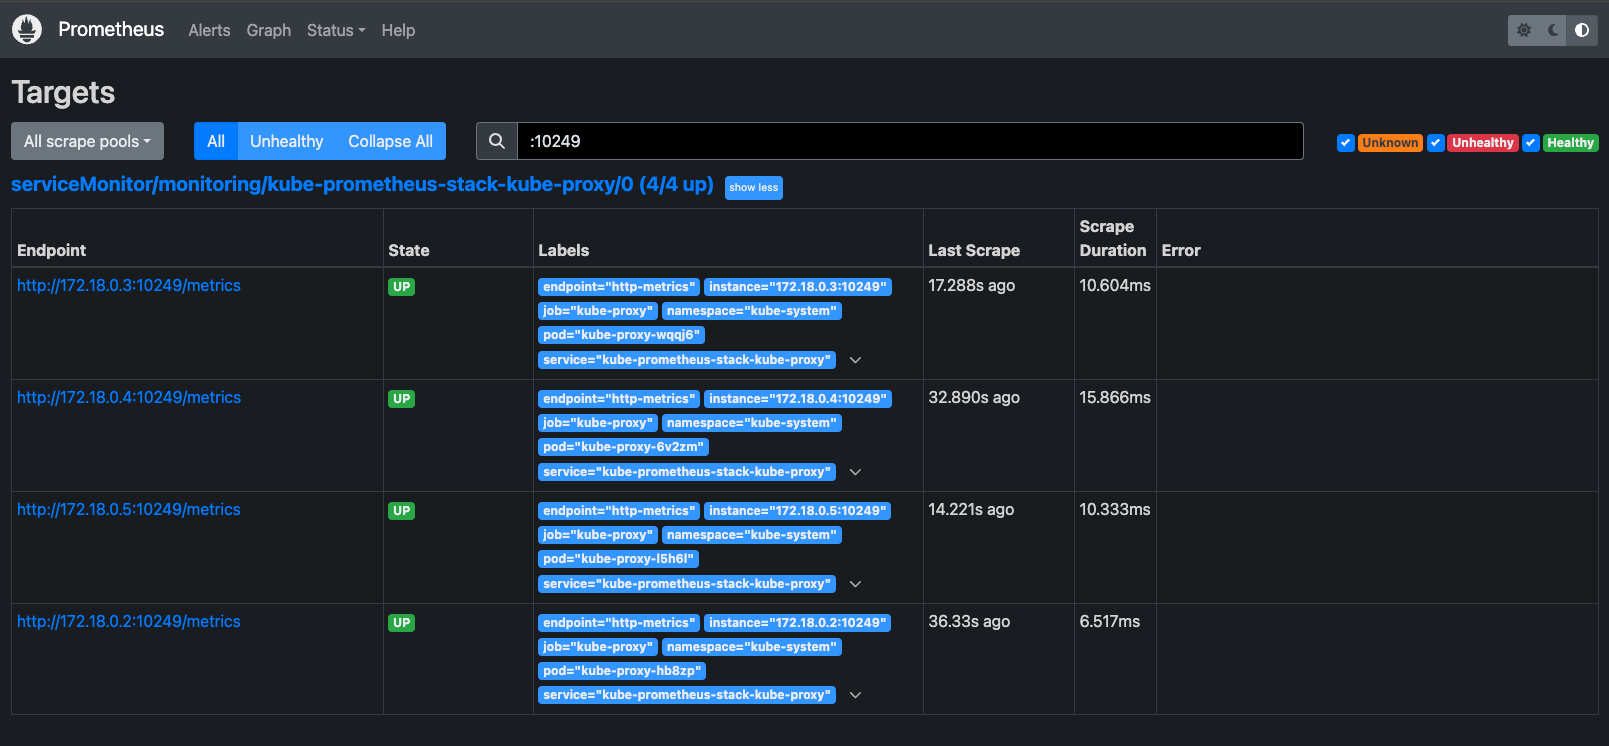Click the pod="kube-proxy-wqqj6" label
Viewport: 1609px width, 746px height.
pos(621,335)
